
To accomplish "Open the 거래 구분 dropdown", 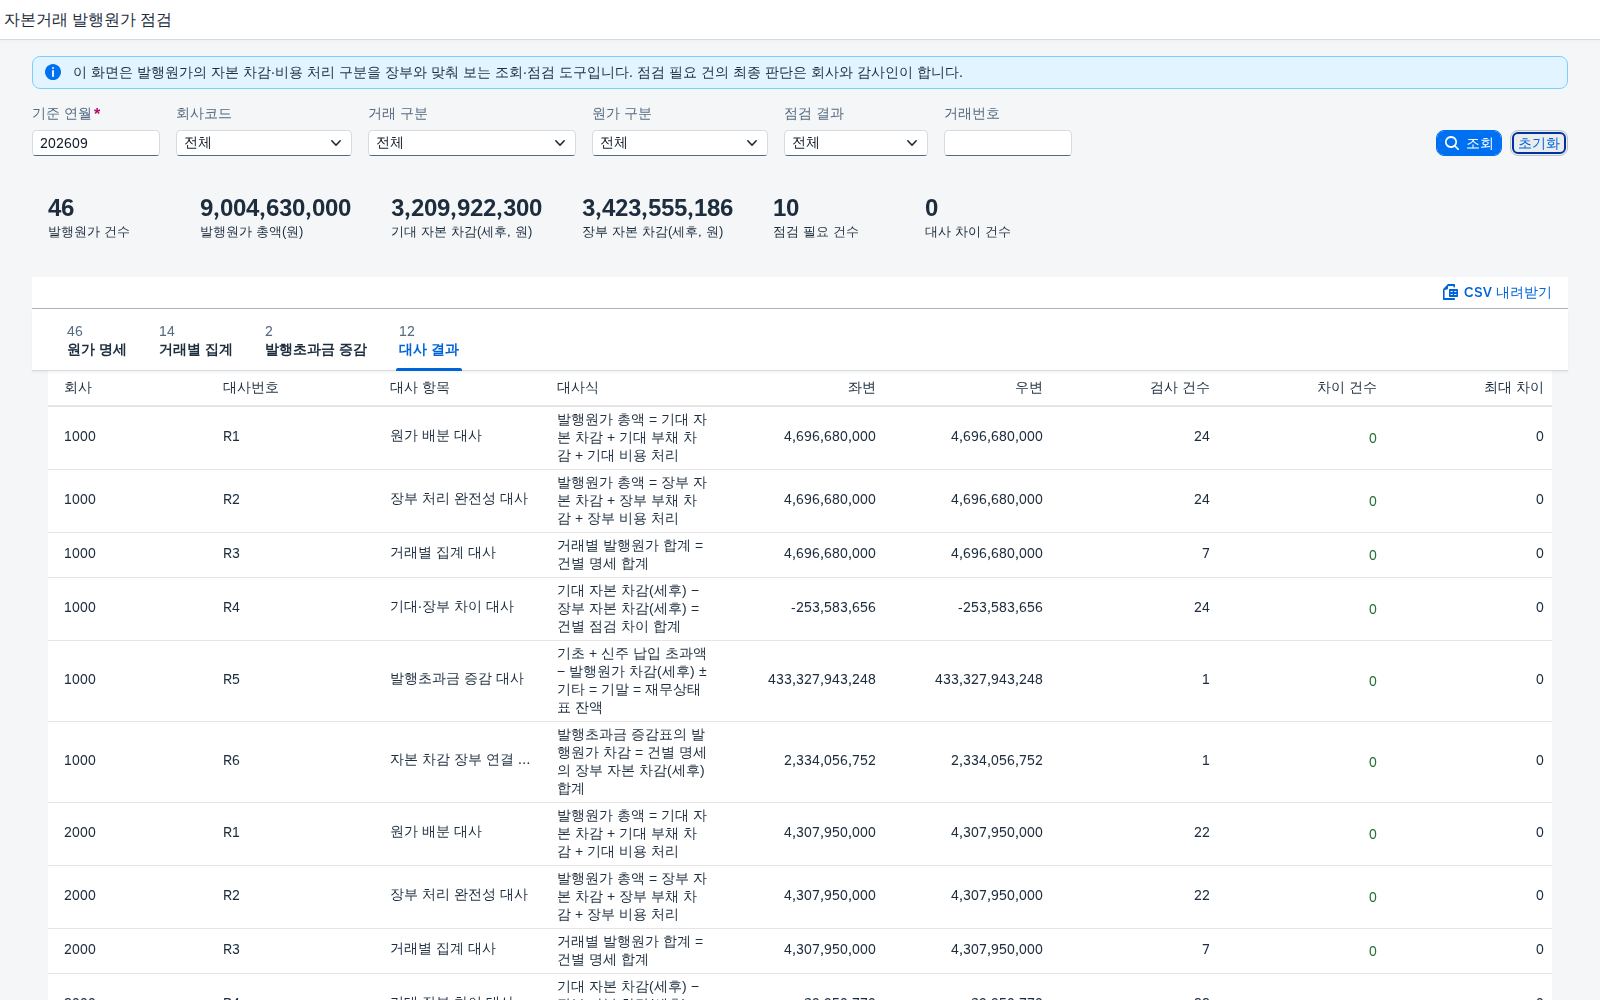I will (x=472, y=143).
